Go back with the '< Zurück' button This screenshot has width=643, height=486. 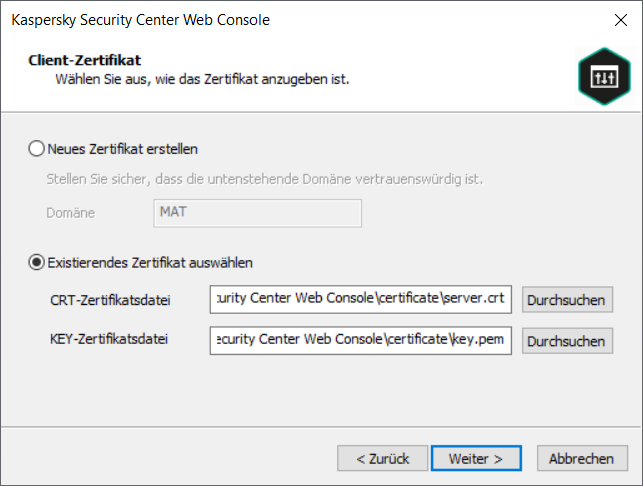click(x=382, y=458)
